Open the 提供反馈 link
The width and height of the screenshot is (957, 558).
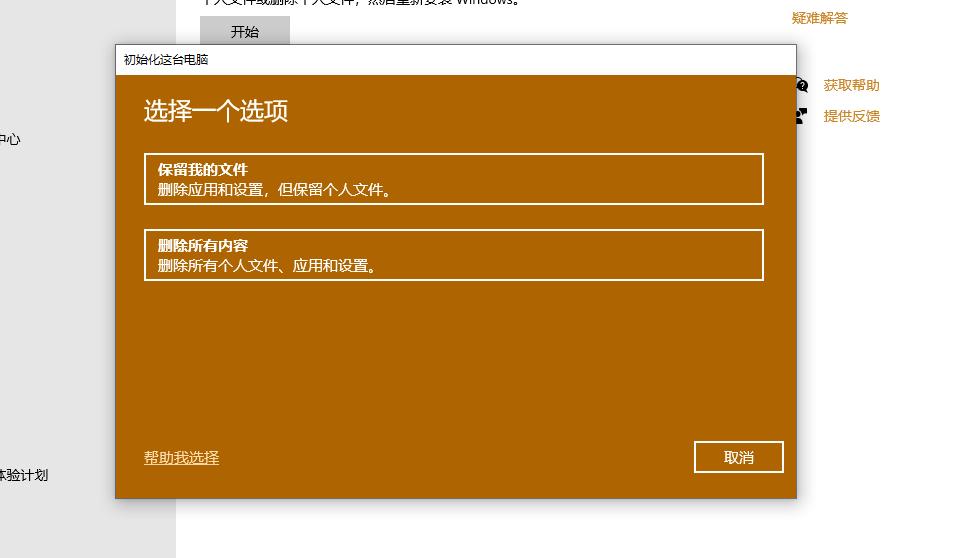click(851, 116)
